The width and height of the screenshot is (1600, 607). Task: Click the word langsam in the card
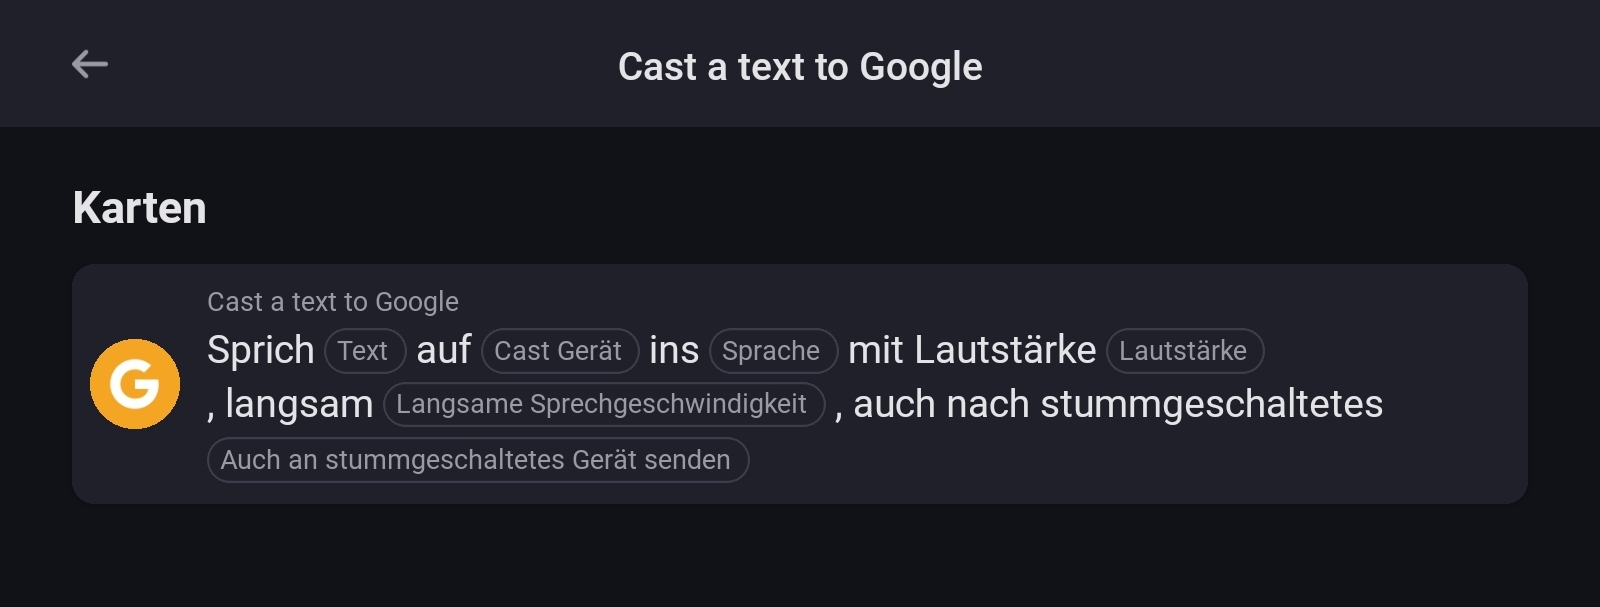coord(299,405)
